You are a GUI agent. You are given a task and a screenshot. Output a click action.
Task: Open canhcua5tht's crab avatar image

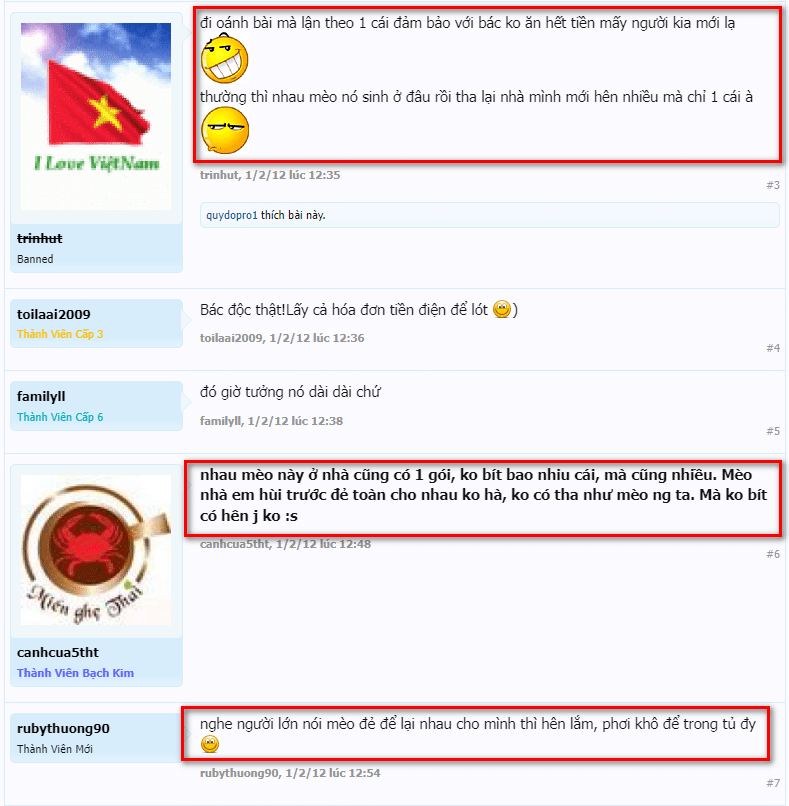click(x=96, y=550)
